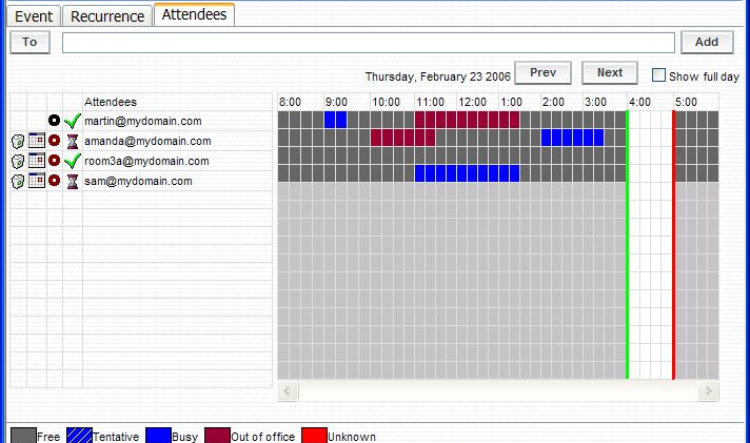Select attendee room3a@mydomain.com

coord(146,161)
